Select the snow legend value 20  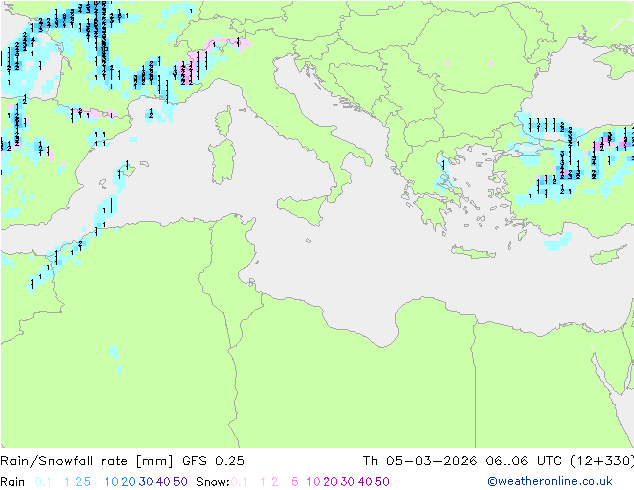coord(330,482)
